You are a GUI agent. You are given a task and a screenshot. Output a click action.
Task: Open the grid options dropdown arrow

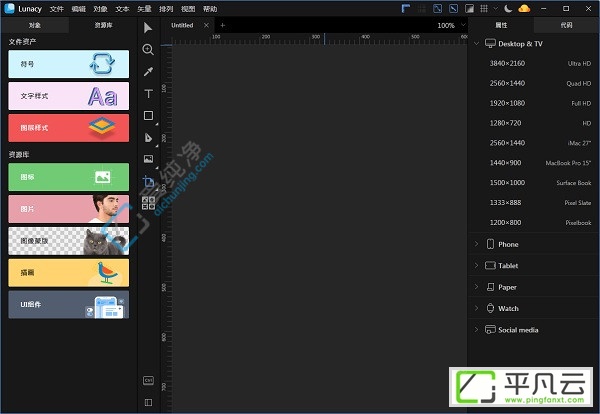(x=496, y=8)
